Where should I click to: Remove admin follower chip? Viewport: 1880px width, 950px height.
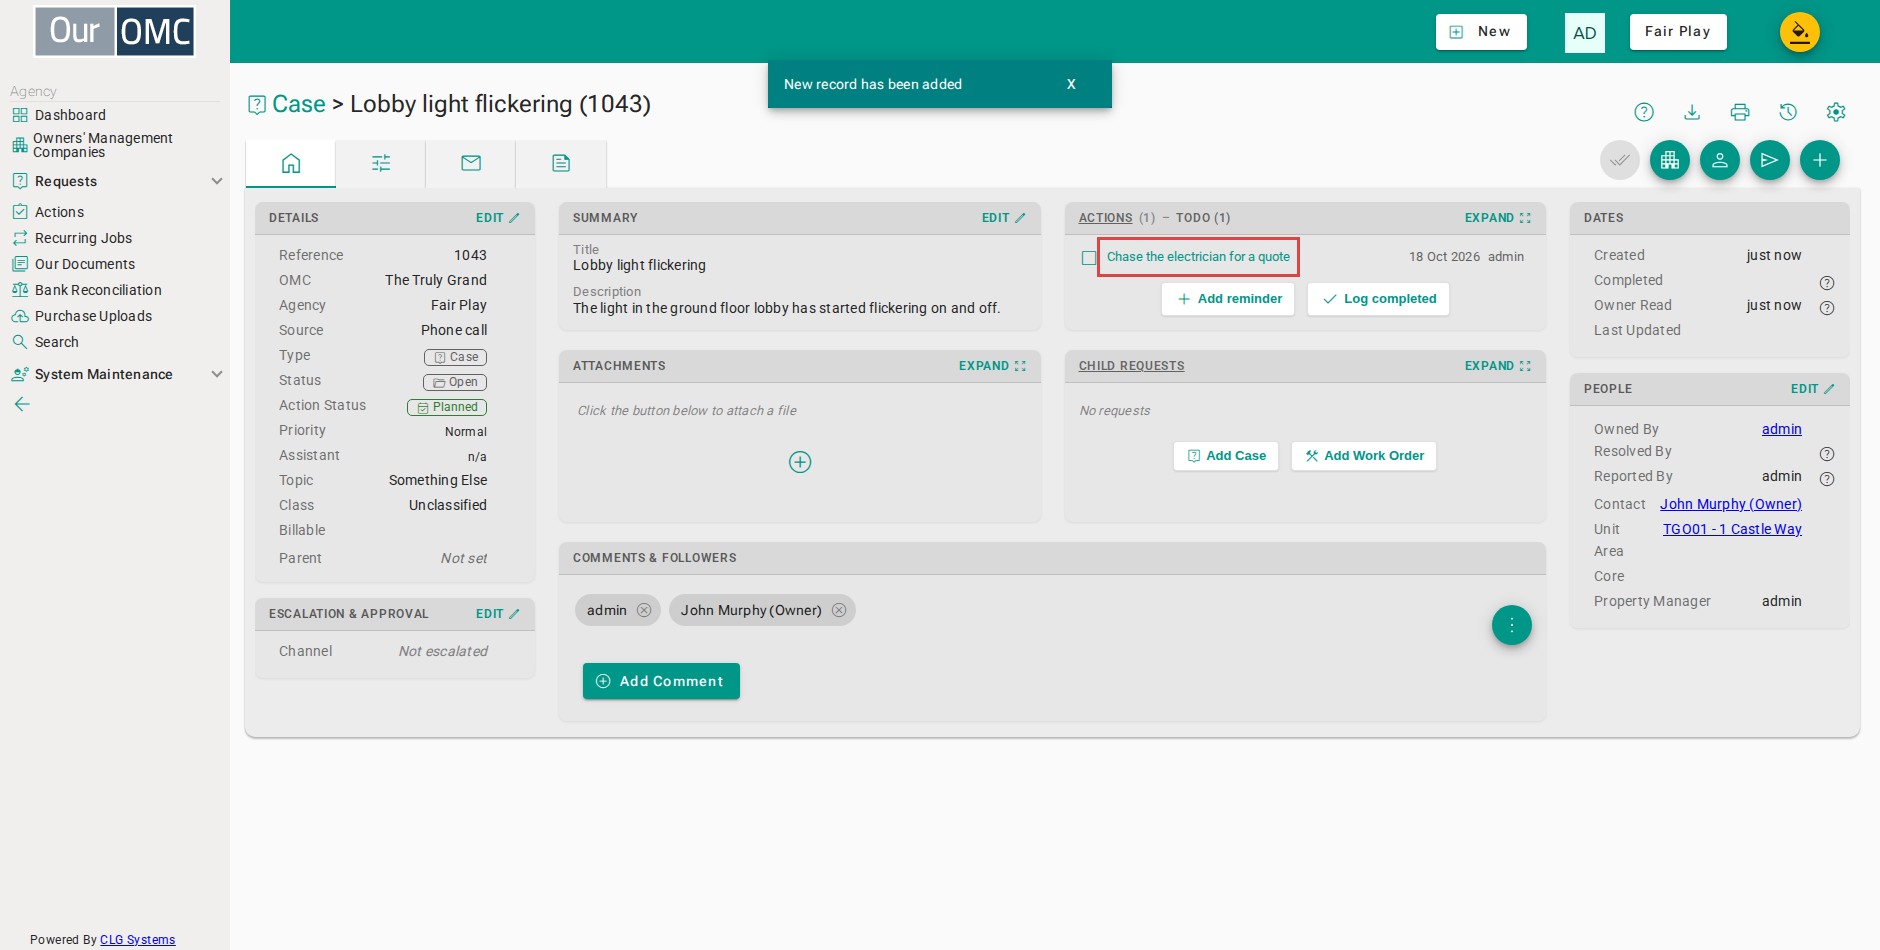(x=644, y=610)
